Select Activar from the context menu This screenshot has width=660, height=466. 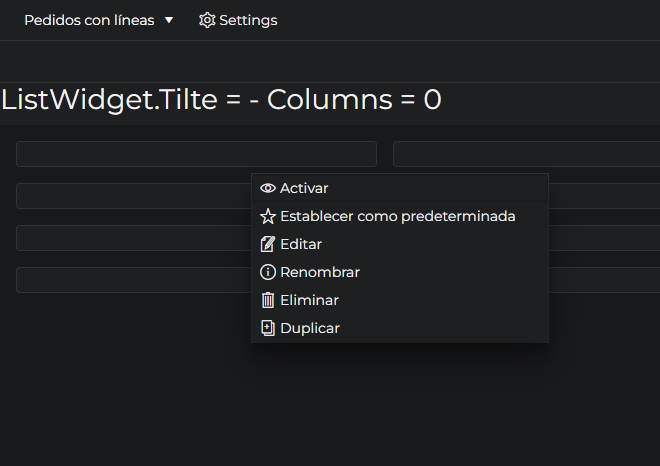[304, 188]
